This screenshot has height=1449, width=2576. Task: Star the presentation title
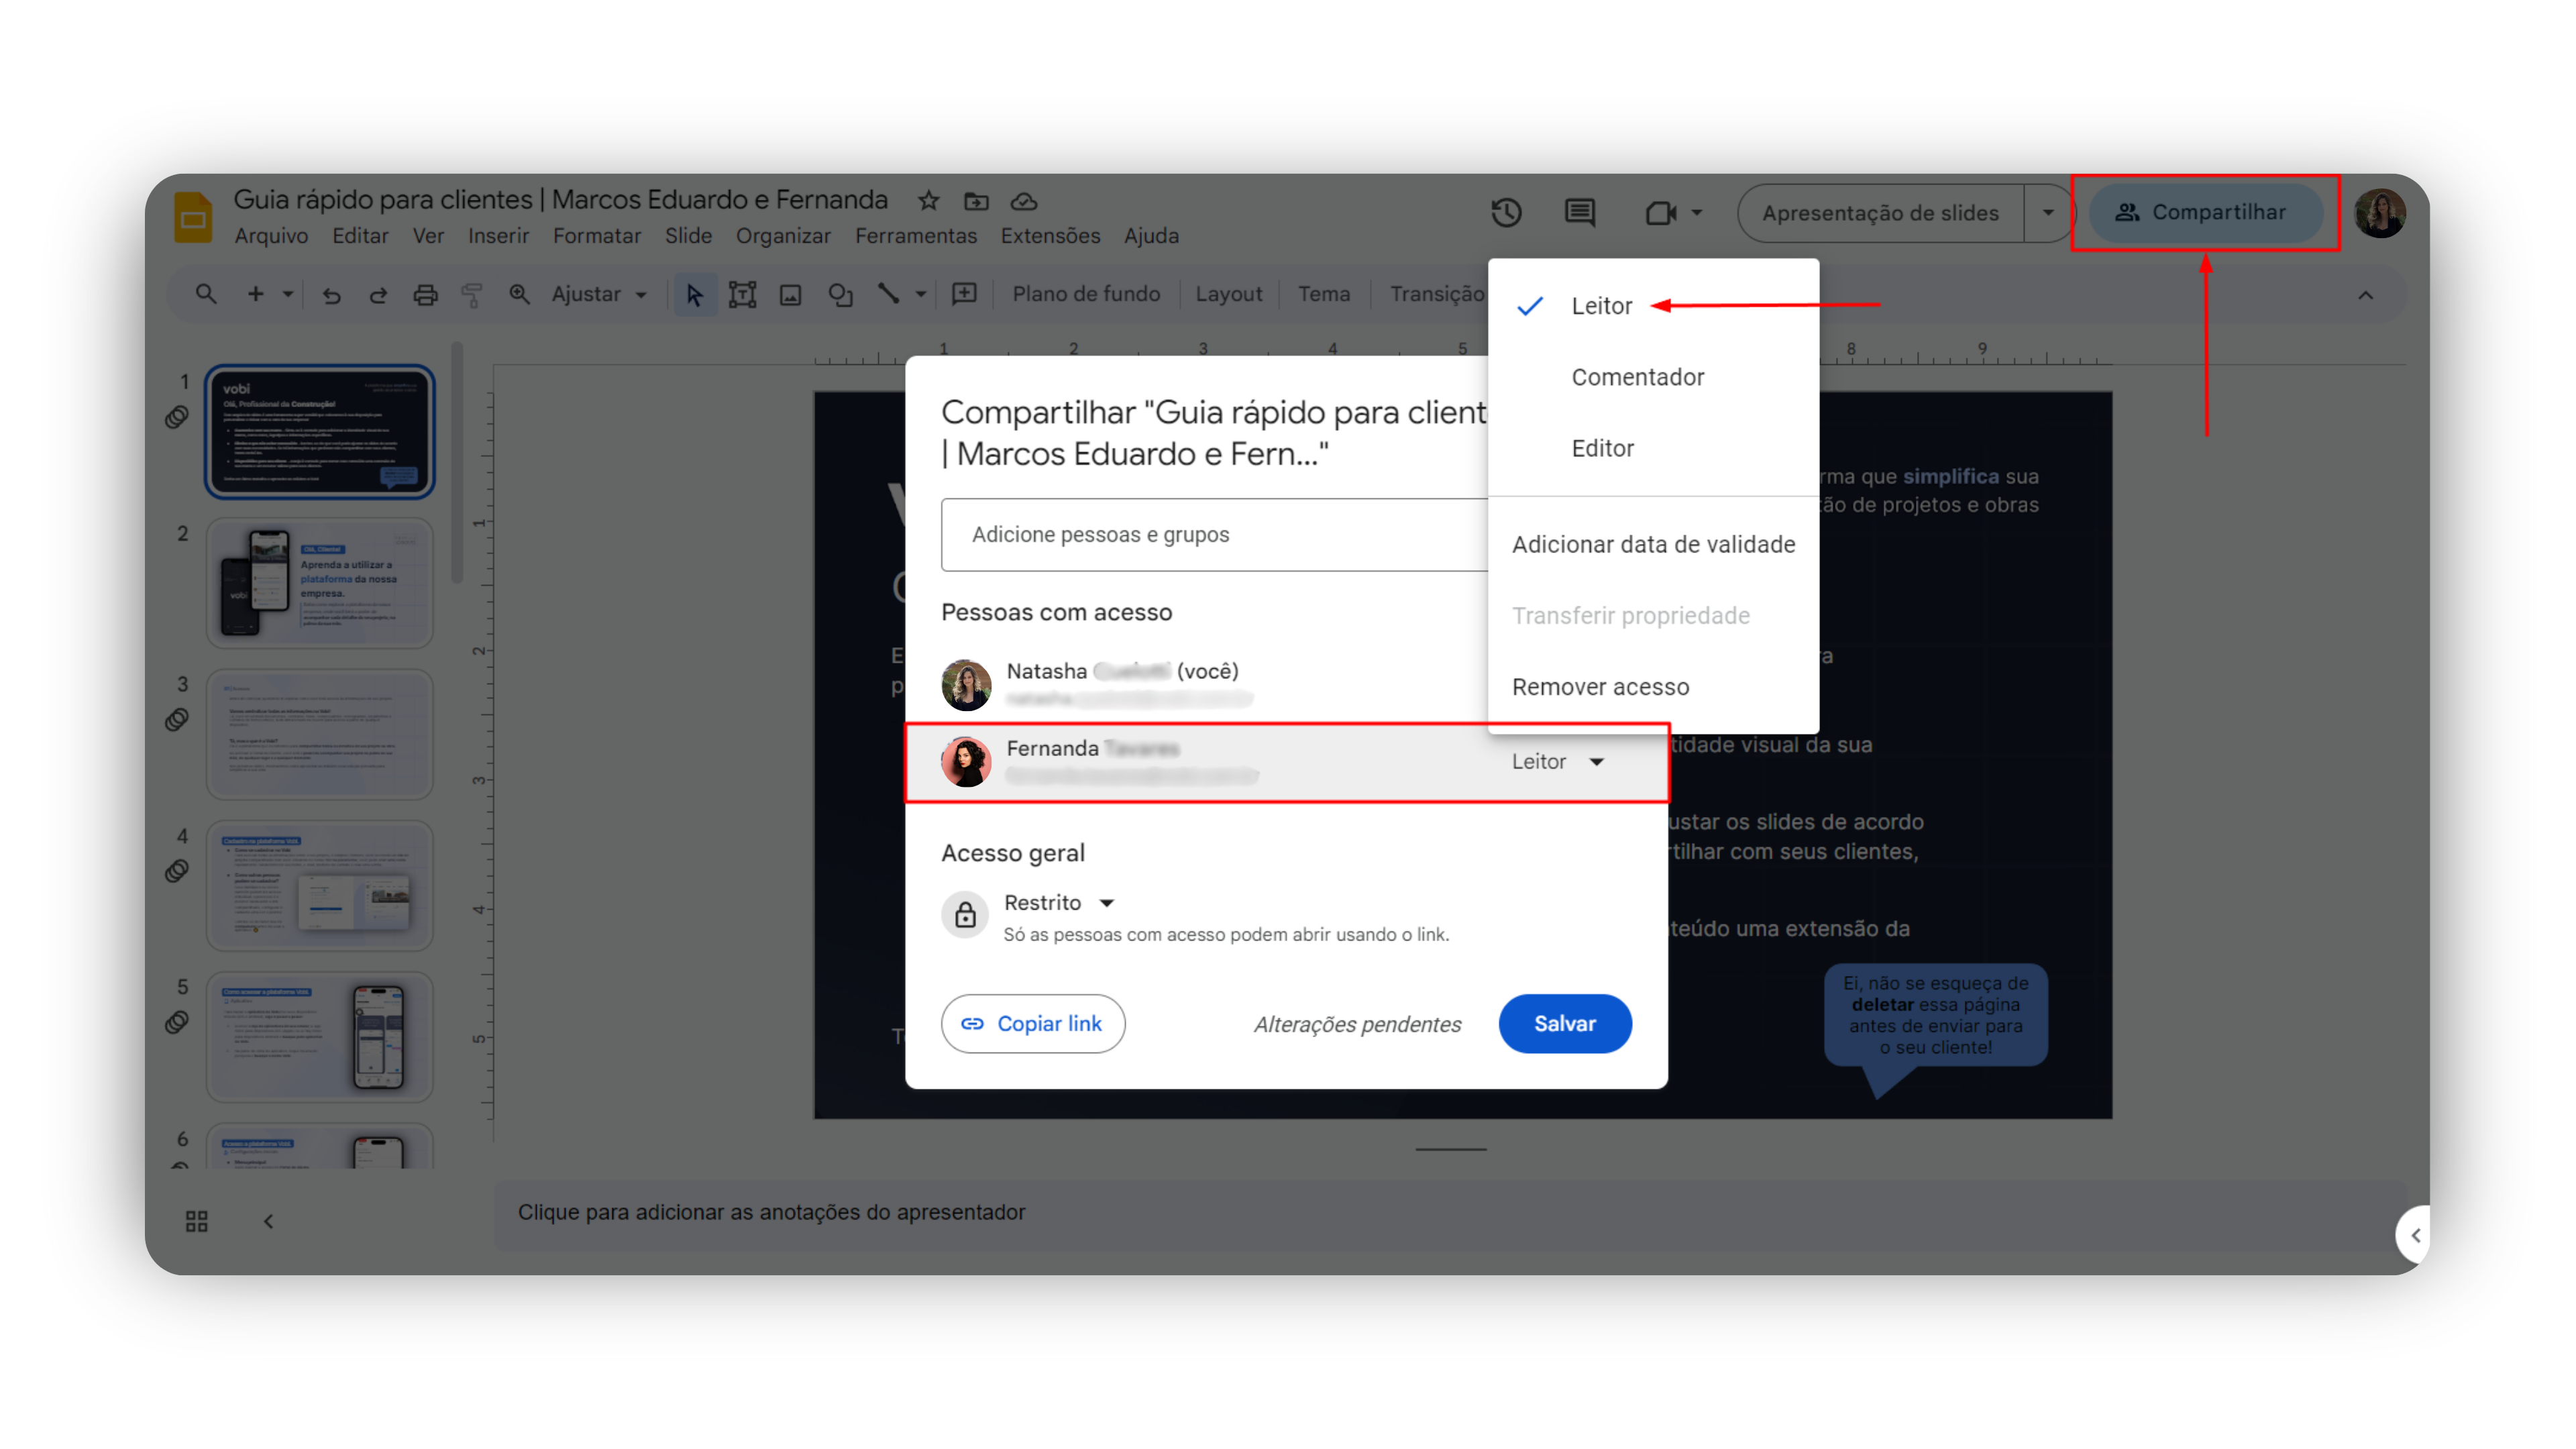pyautogui.click(x=928, y=201)
